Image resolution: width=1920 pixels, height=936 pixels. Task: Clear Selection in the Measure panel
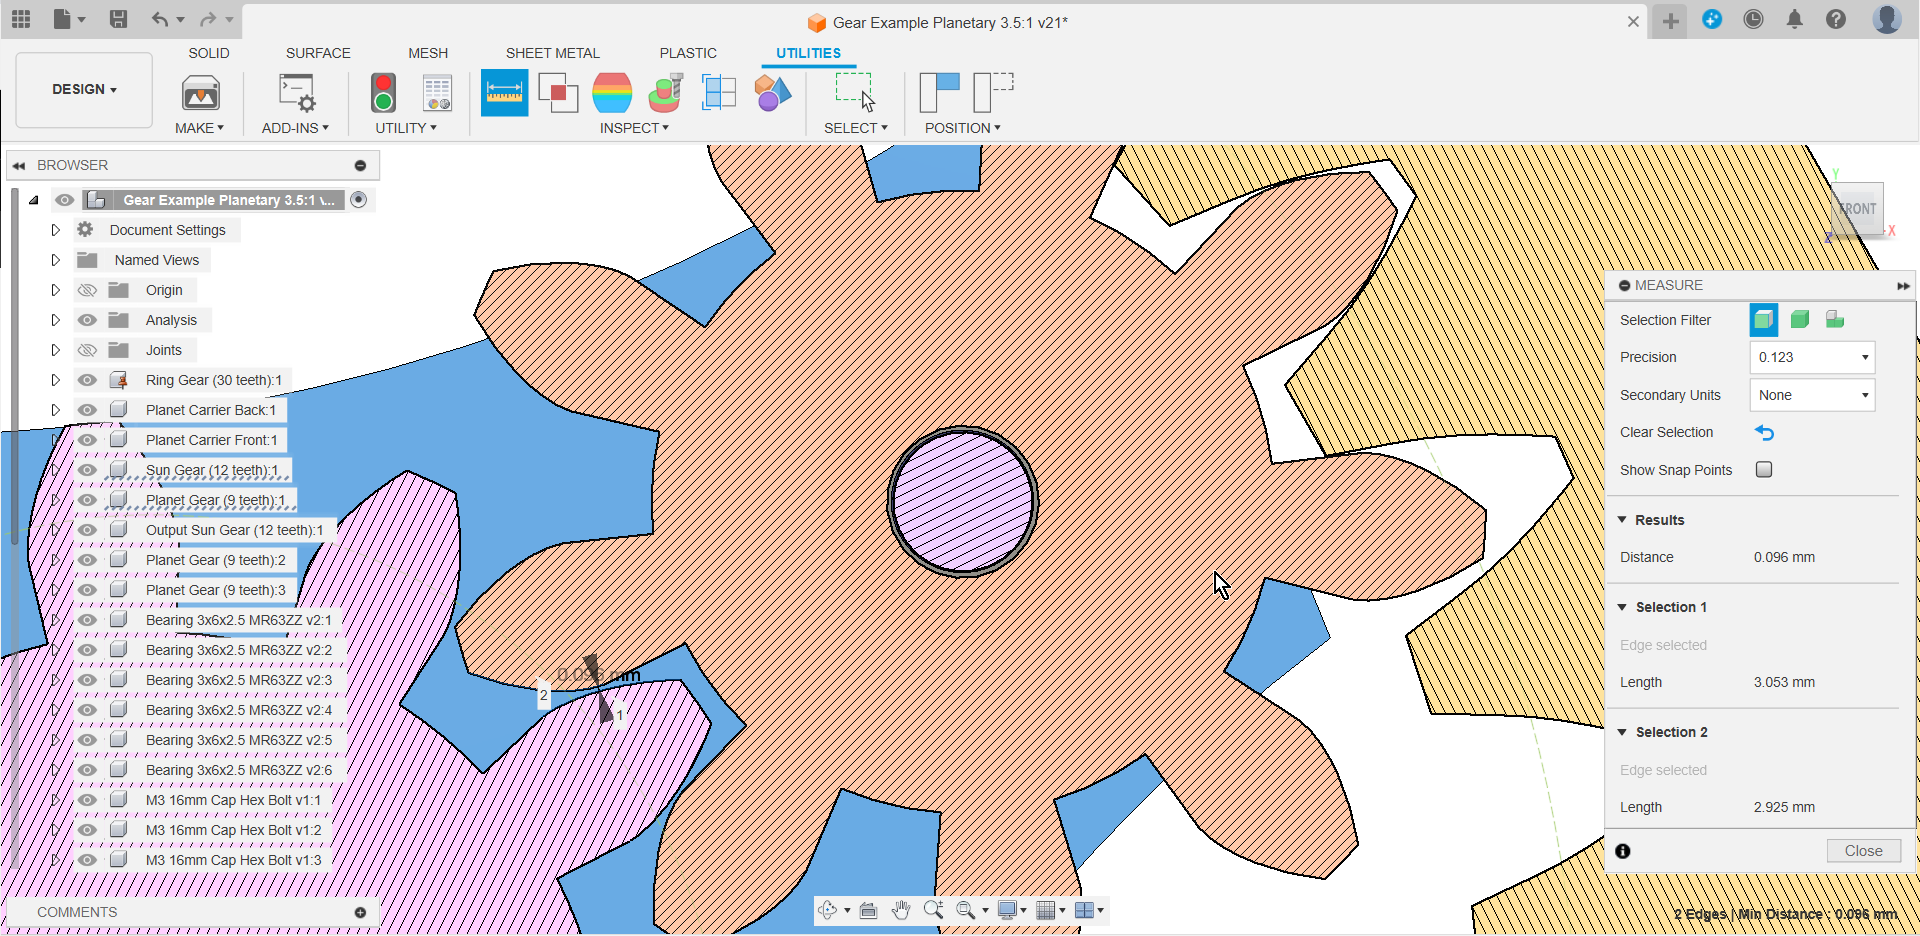(x=1764, y=432)
